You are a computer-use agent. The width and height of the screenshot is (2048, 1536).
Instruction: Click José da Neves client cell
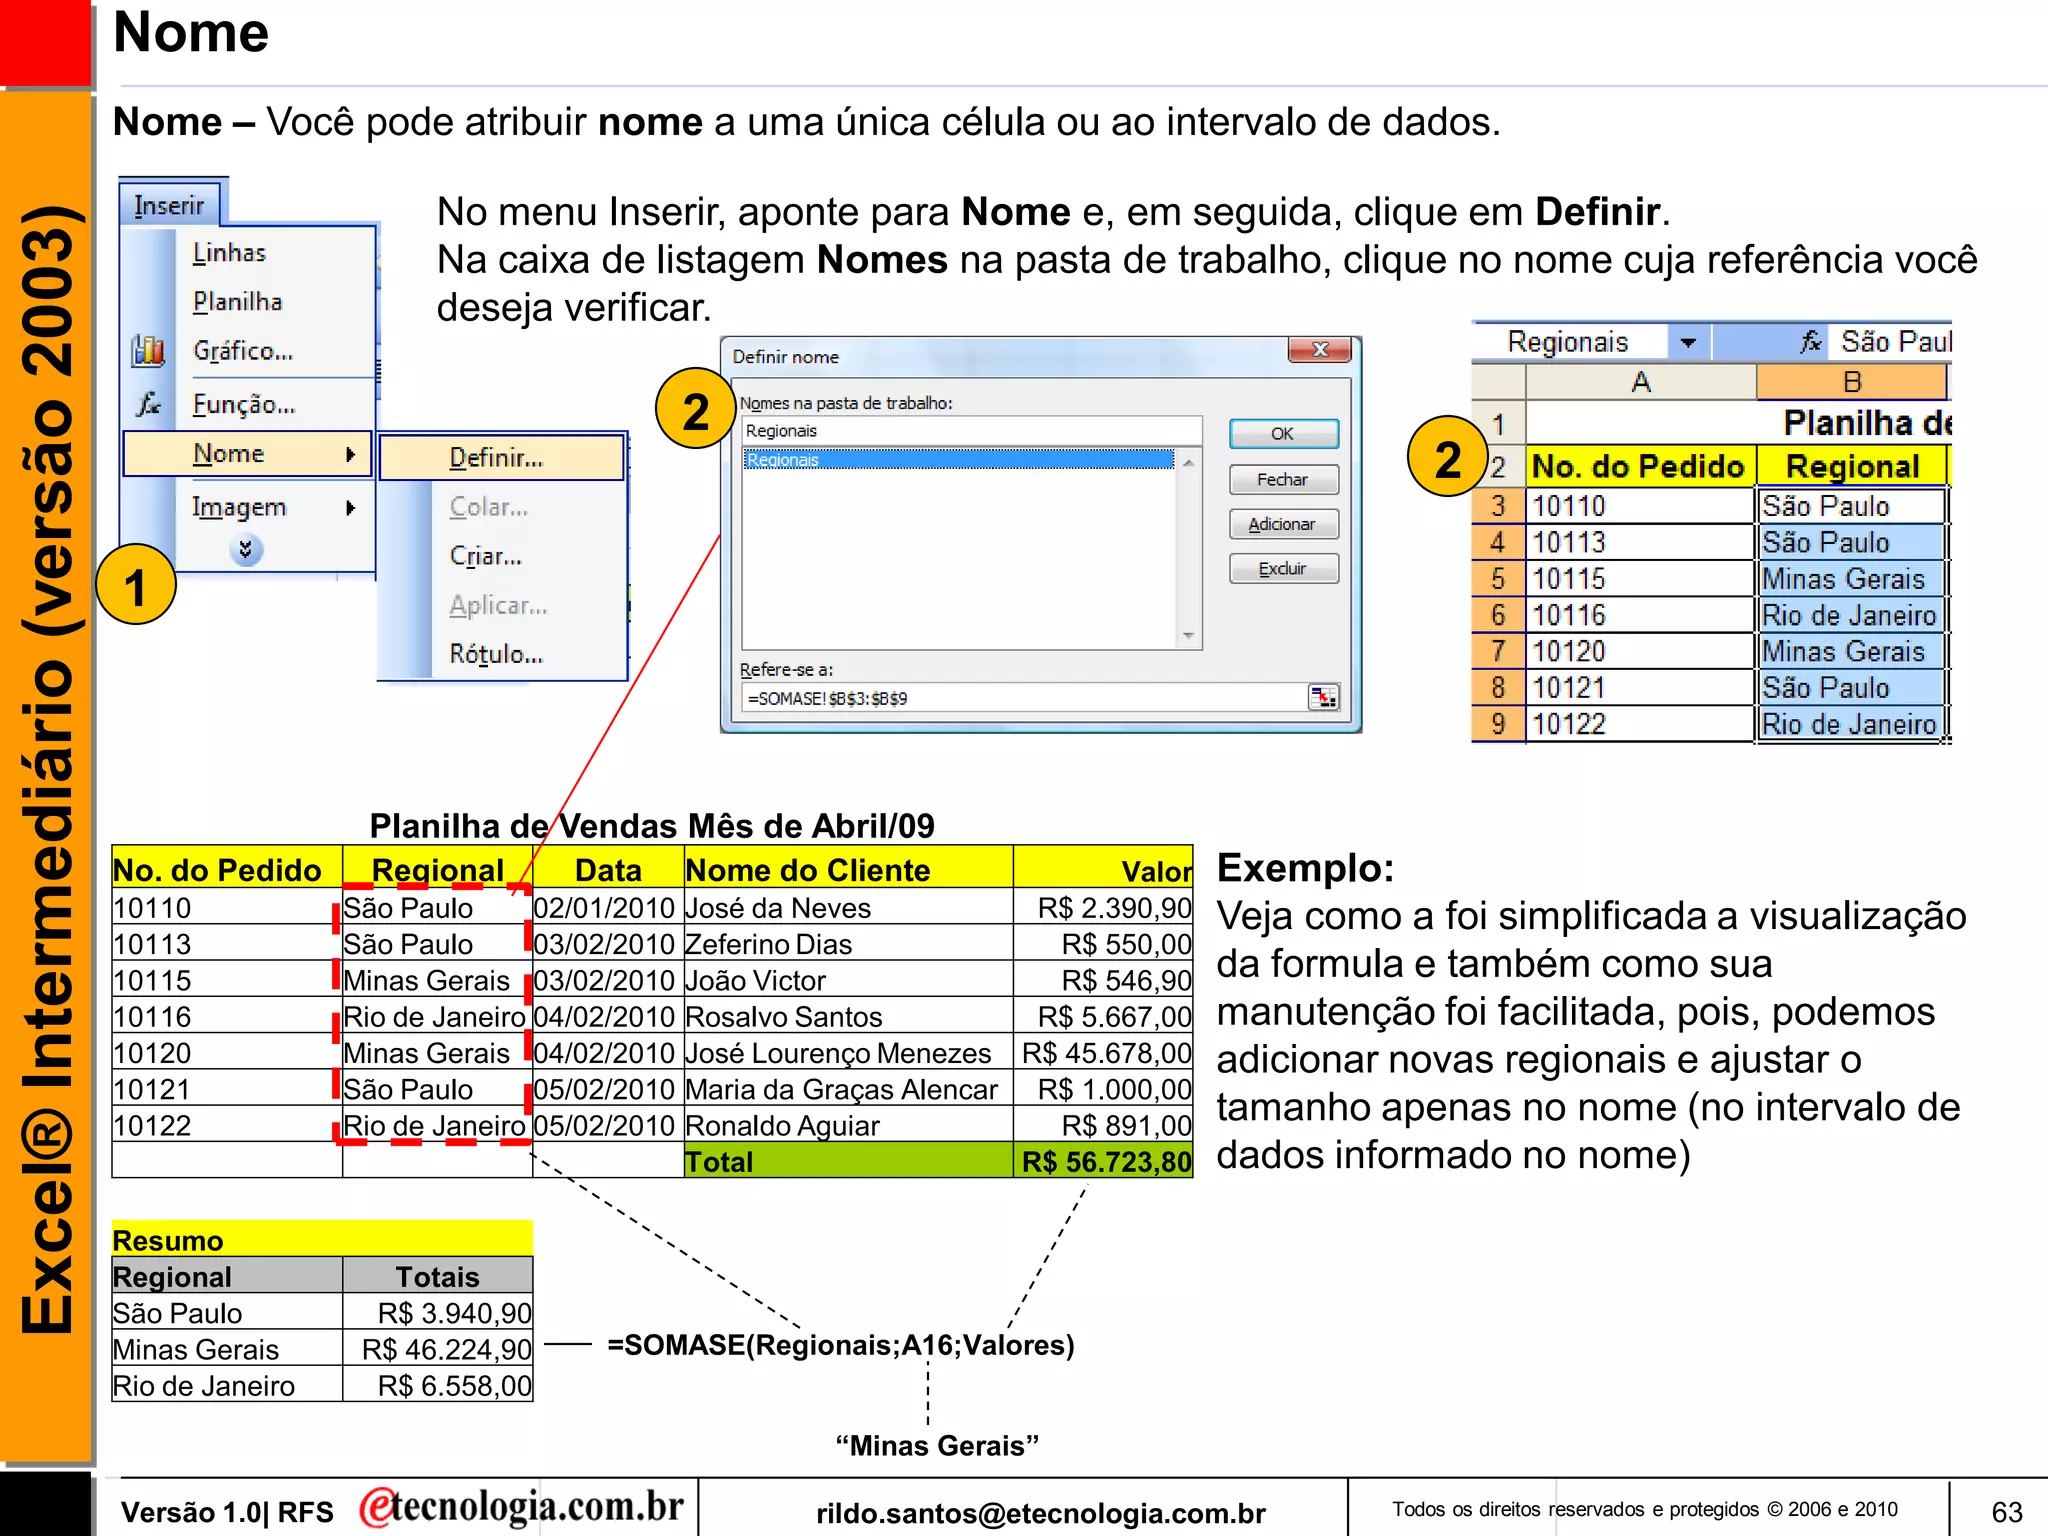pyautogui.click(x=848, y=908)
